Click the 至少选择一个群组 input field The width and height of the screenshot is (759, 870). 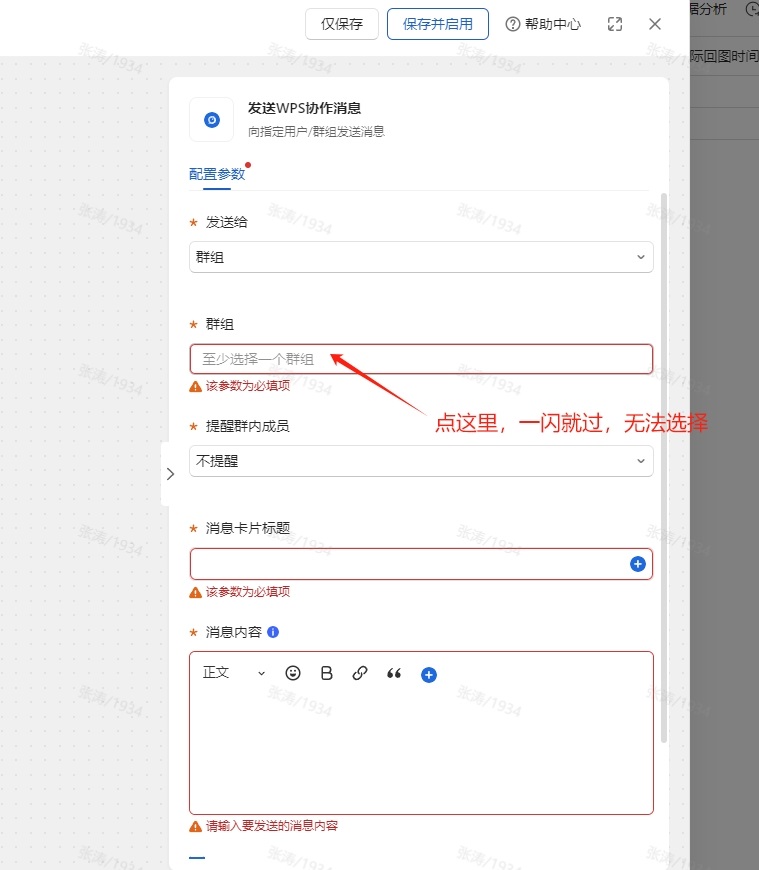pyautogui.click(x=421, y=359)
